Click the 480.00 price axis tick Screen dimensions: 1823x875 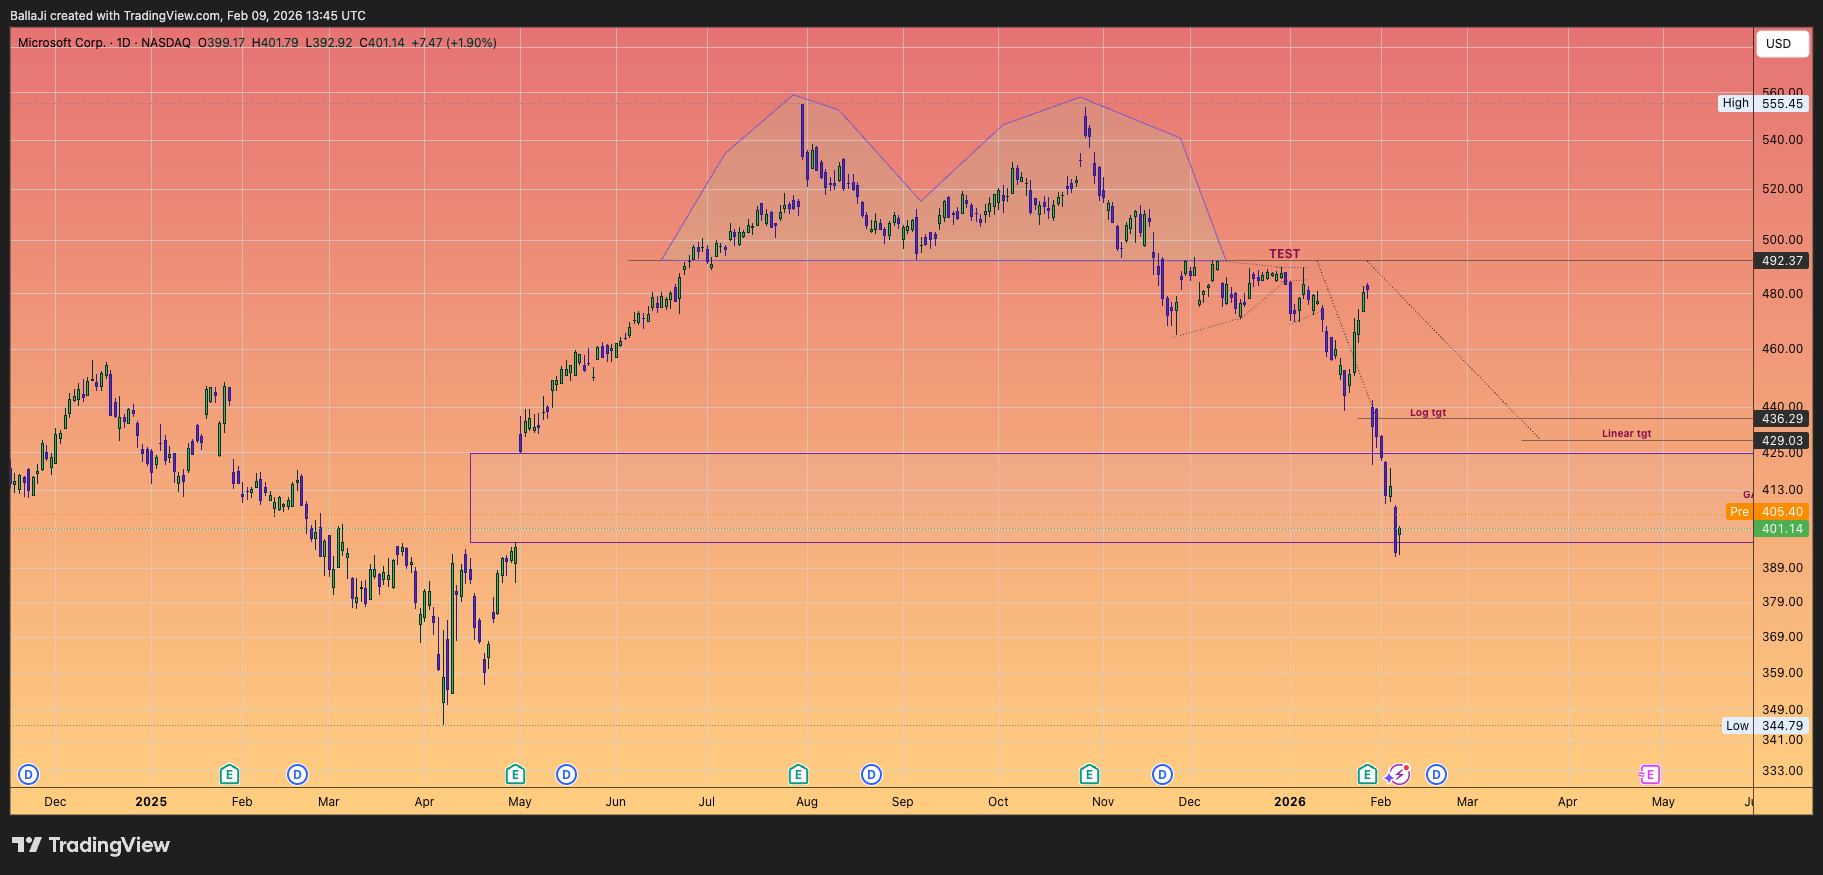(x=1783, y=294)
